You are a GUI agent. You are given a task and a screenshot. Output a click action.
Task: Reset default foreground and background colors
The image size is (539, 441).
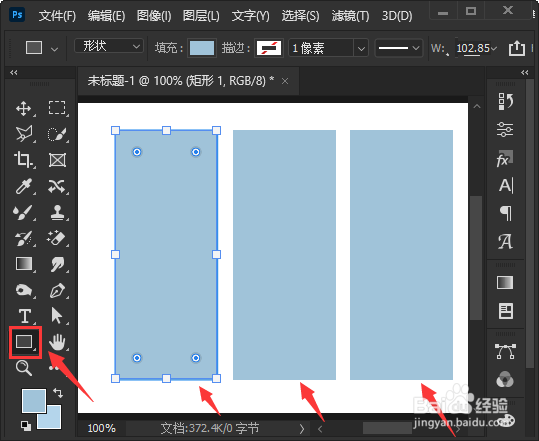pos(26,426)
